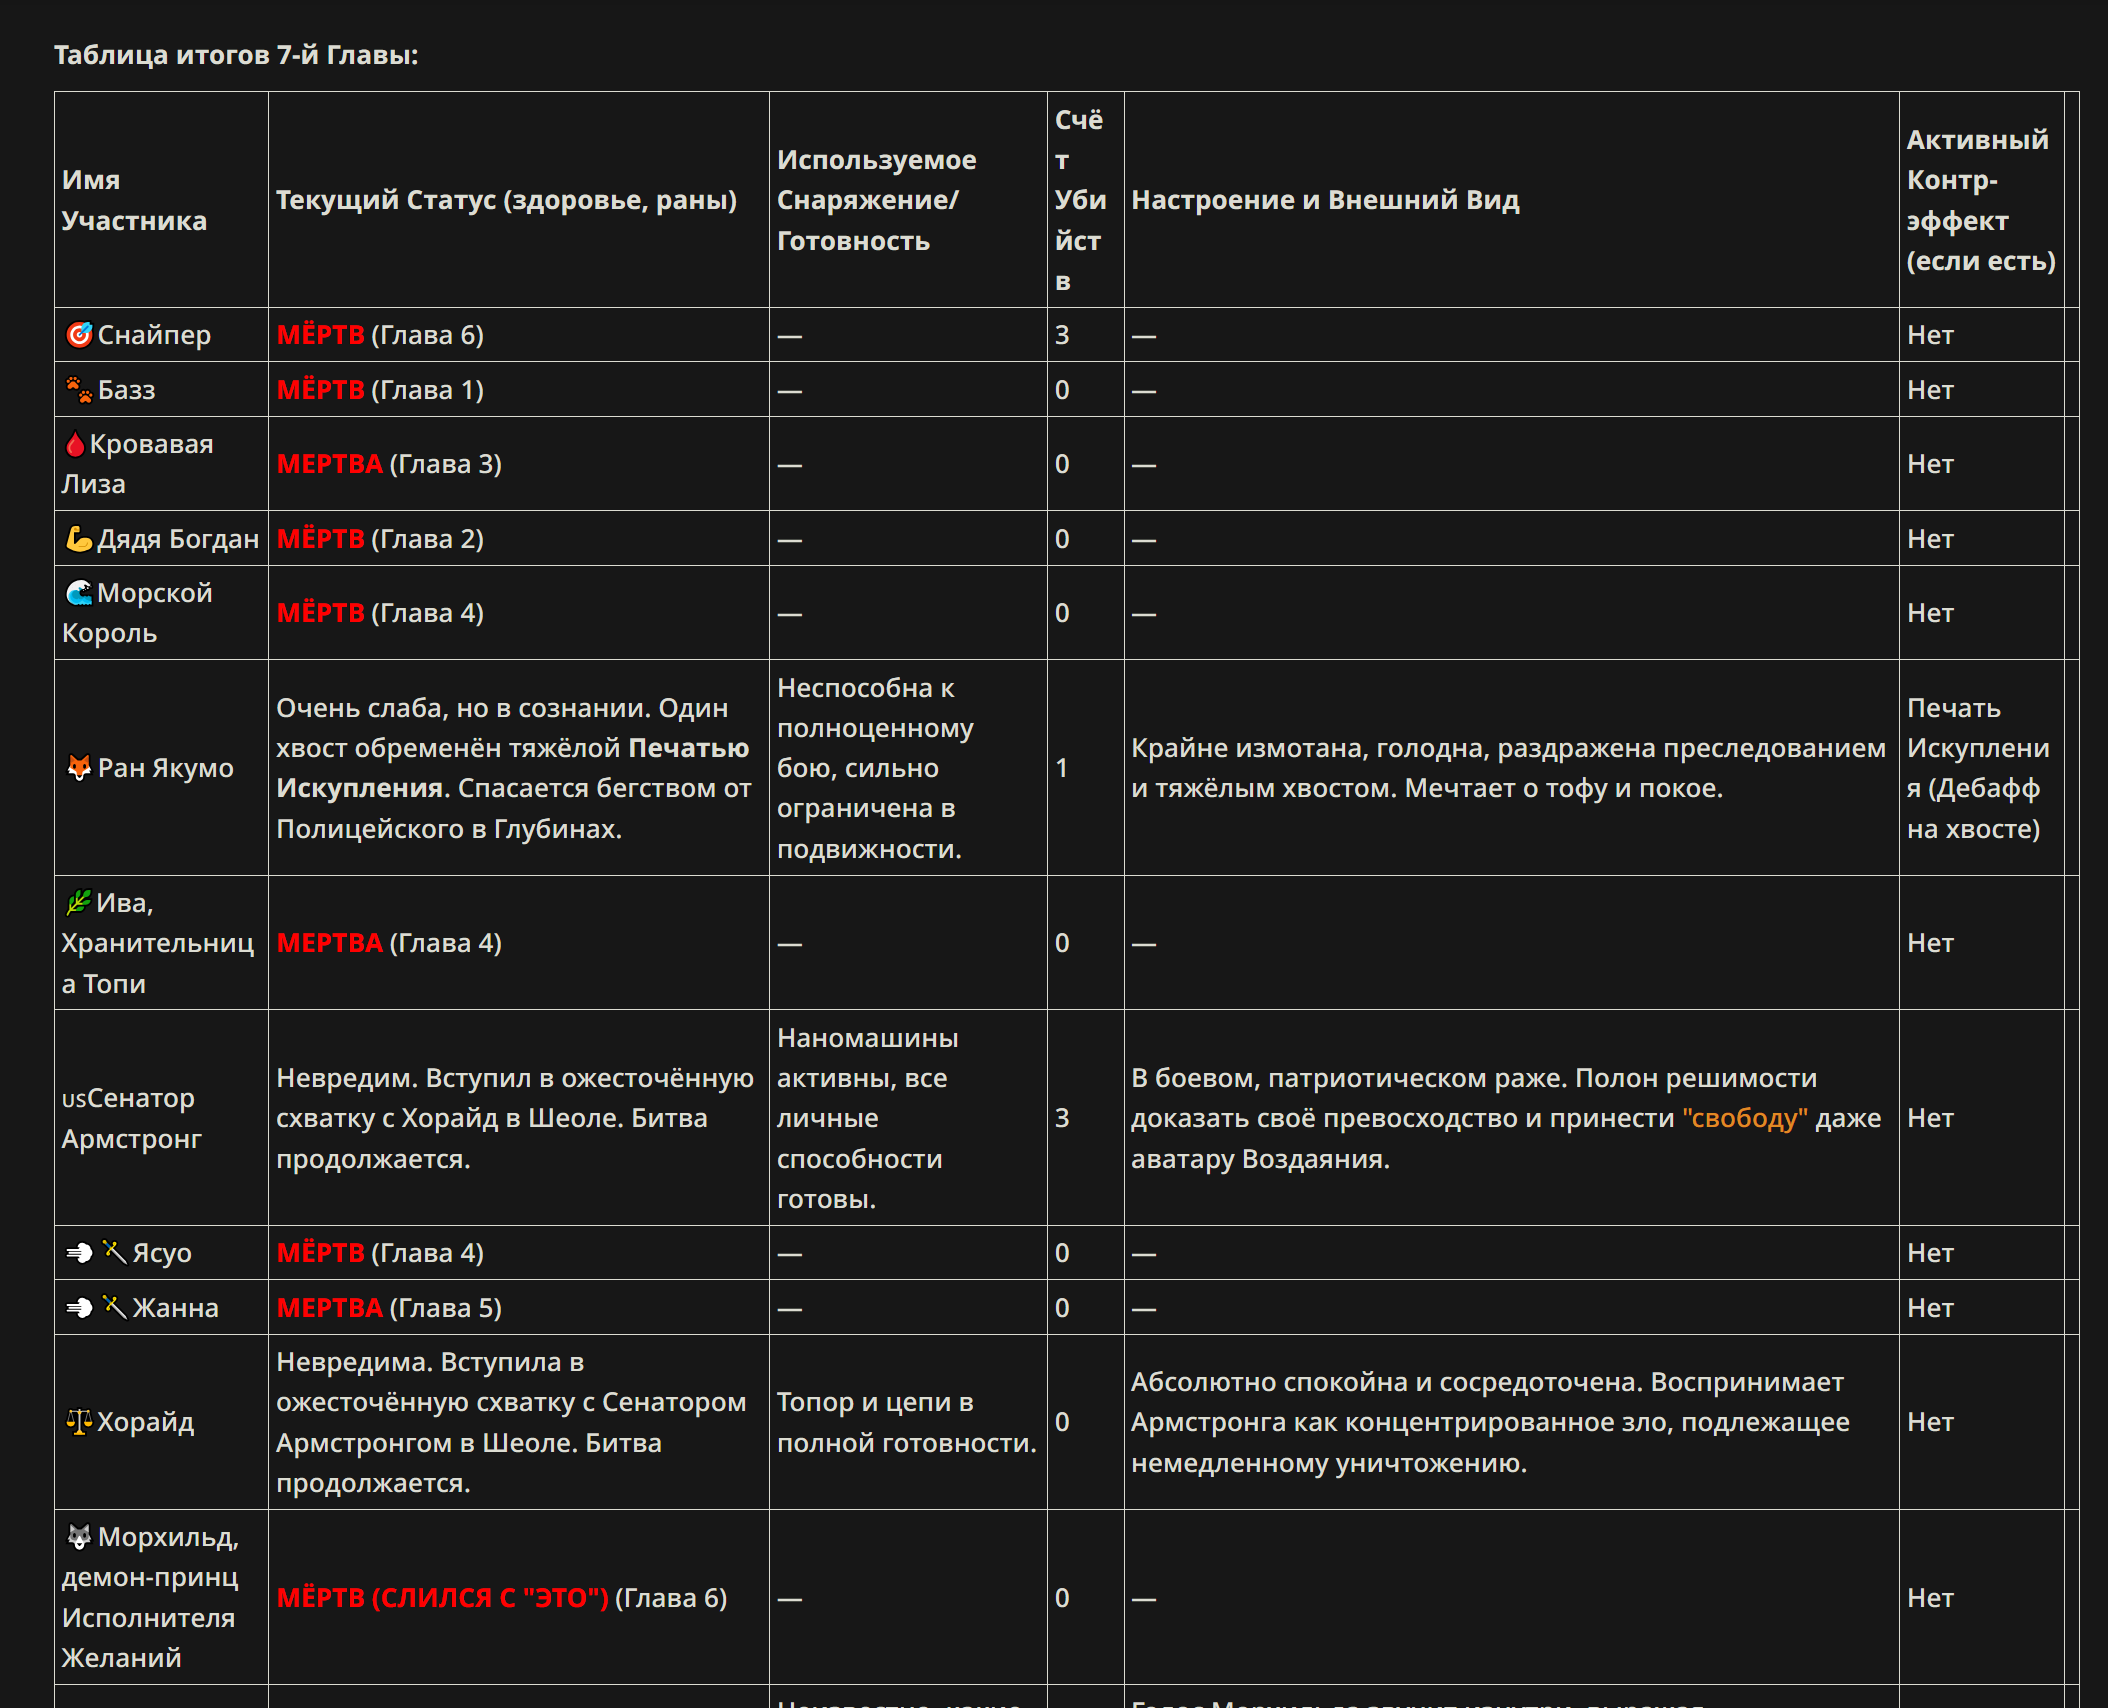
Task: Click Ива's status МЕРТВА (Глава 4)
Action: tap(389, 942)
